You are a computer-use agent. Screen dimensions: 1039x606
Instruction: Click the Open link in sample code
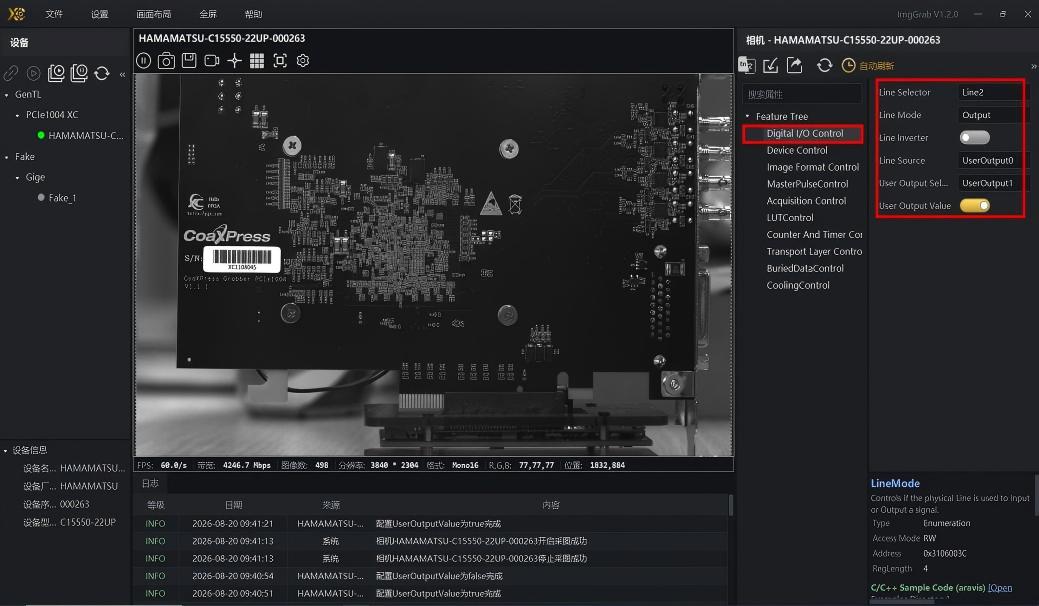point(1000,588)
